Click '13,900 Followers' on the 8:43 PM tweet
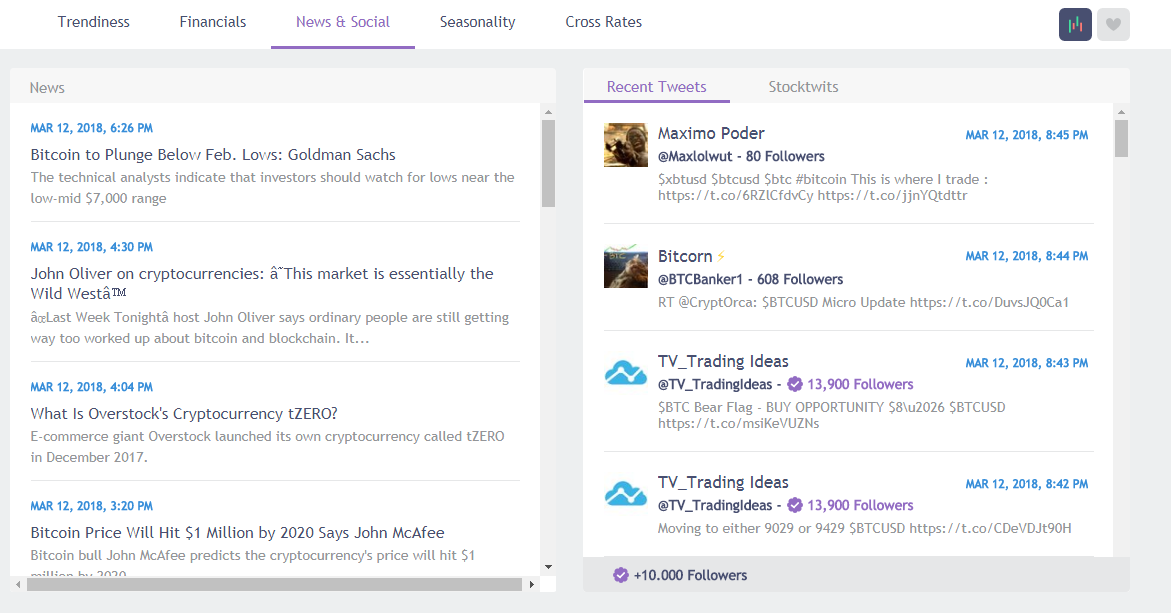Screen dimensions: 1171x613 pyautogui.click(x=860, y=385)
